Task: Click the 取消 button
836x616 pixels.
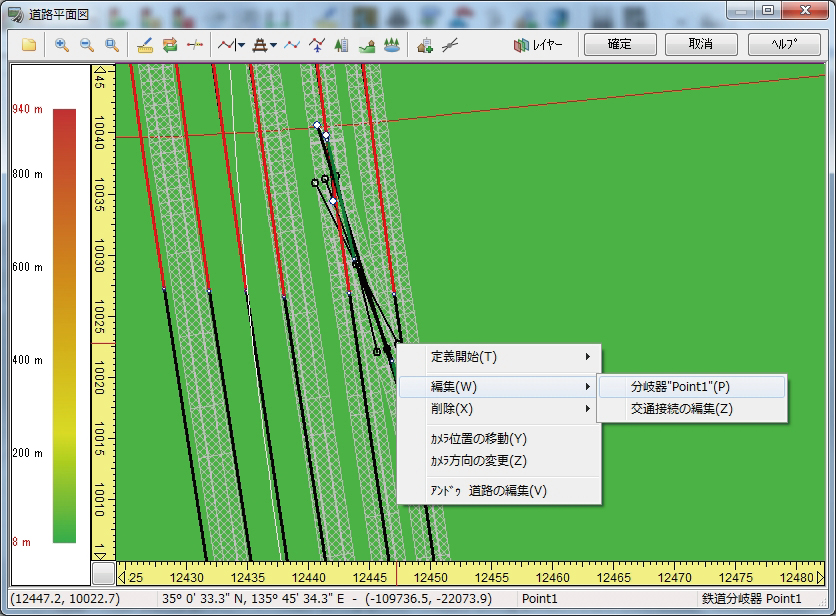Action: coord(701,45)
